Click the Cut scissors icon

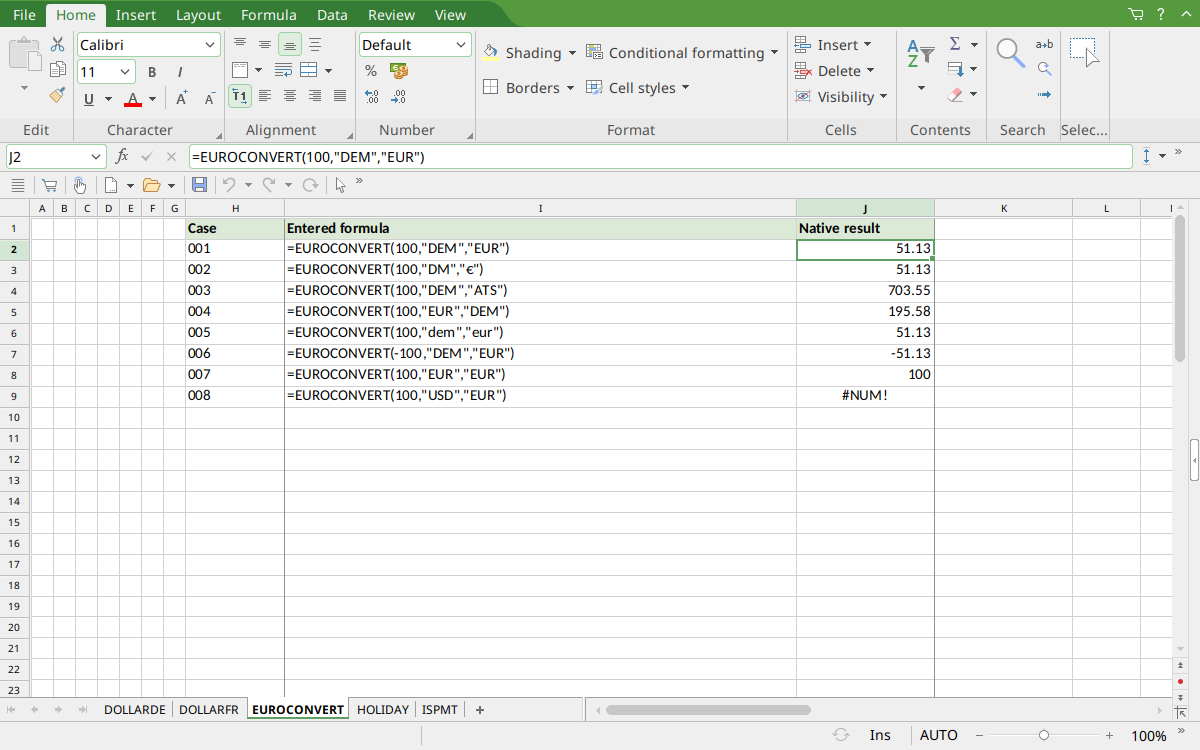[x=58, y=45]
